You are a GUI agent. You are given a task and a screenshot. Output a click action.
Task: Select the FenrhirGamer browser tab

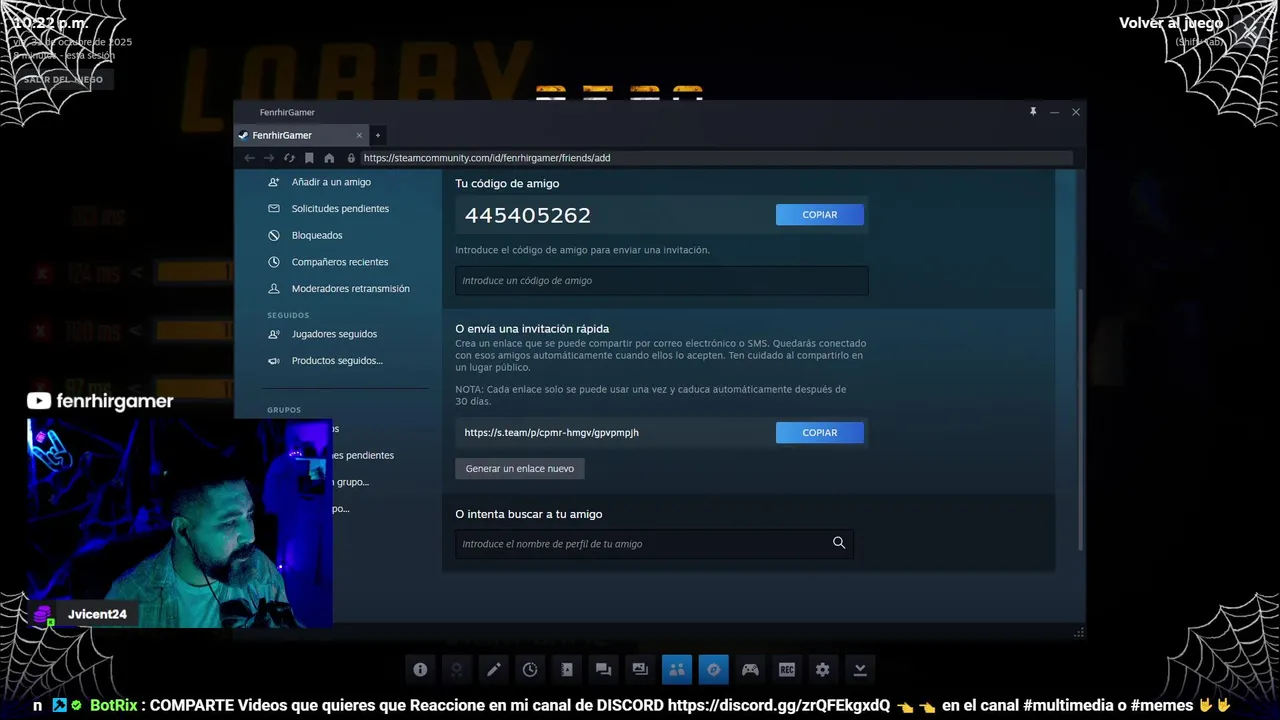point(302,135)
